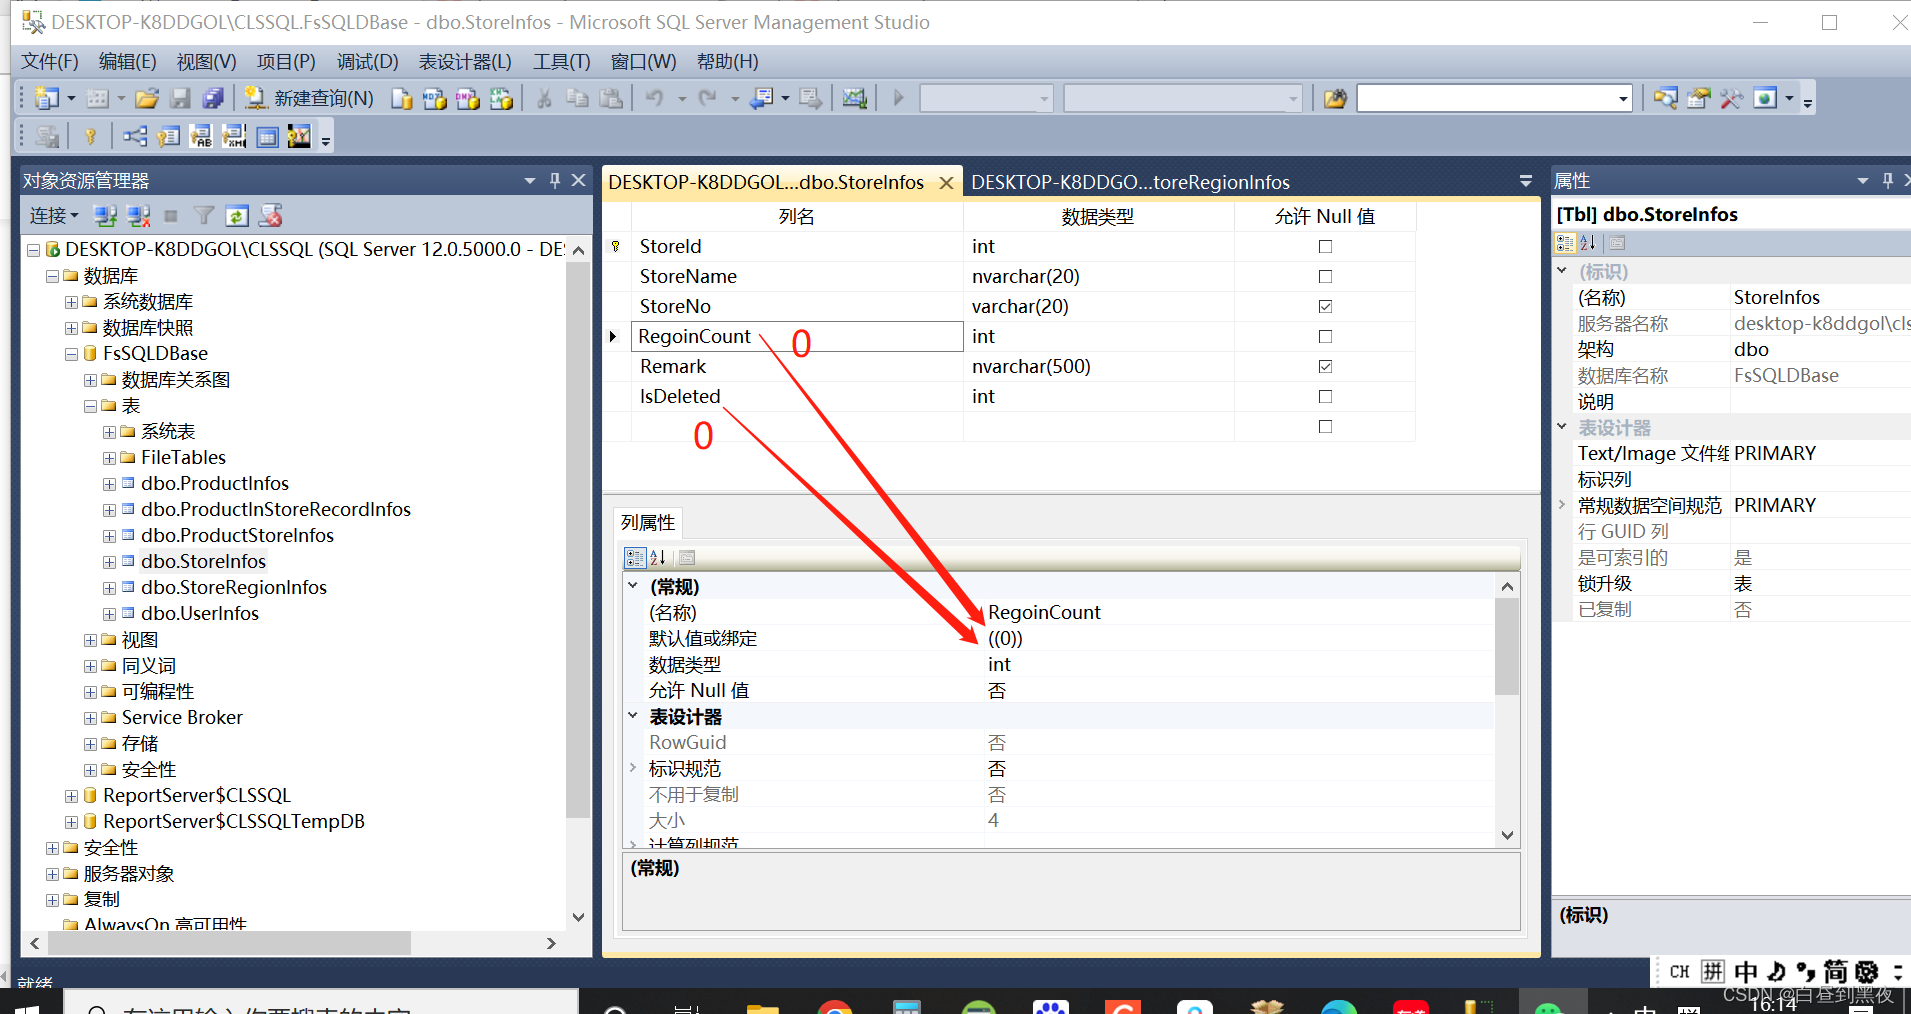Expand the dbo.StoreInfos table node
1911x1014 pixels.
coord(109,562)
